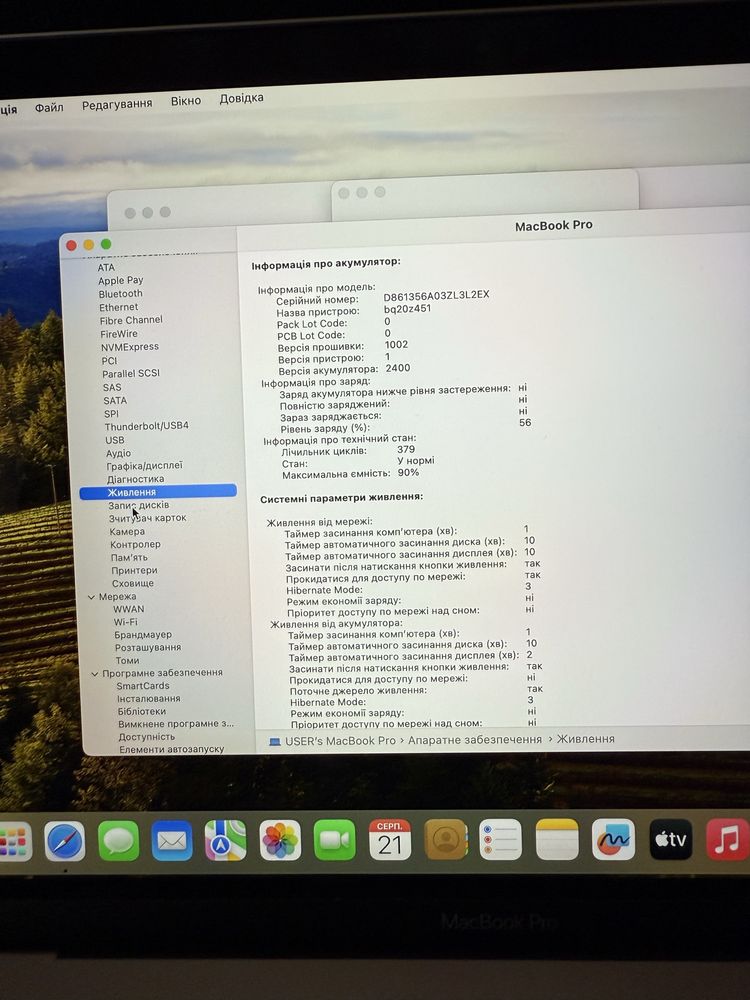Select USB in the sidebar
This screenshot has height=1000, width=750.
point(115,440)
